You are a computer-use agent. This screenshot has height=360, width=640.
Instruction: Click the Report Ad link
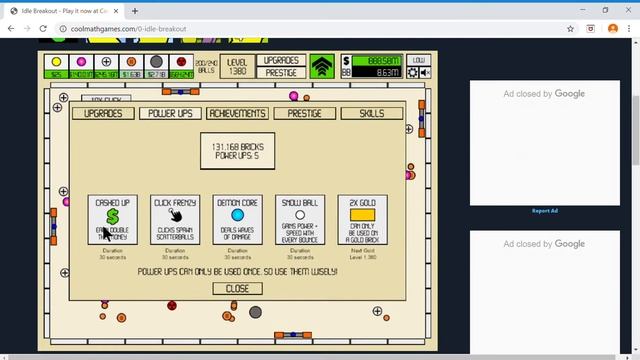pyautogui.click(x=544, y=211)
